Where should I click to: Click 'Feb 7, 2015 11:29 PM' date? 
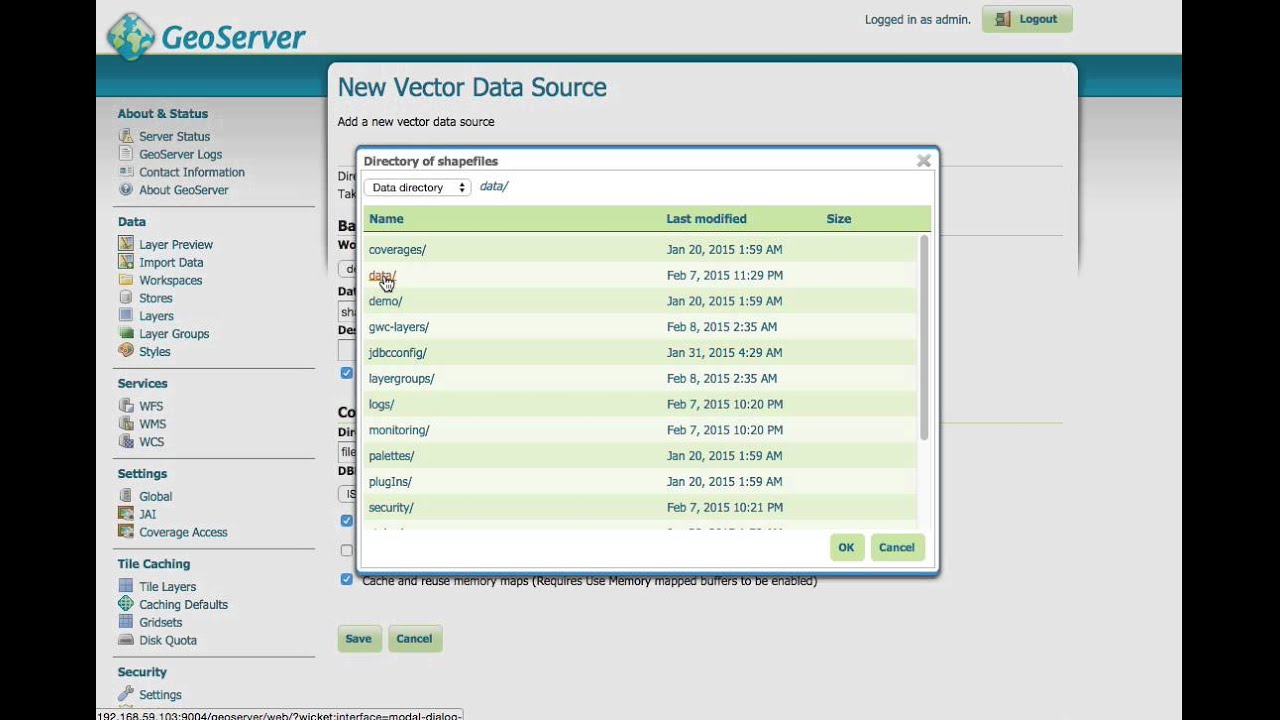[x=725, y=275]
